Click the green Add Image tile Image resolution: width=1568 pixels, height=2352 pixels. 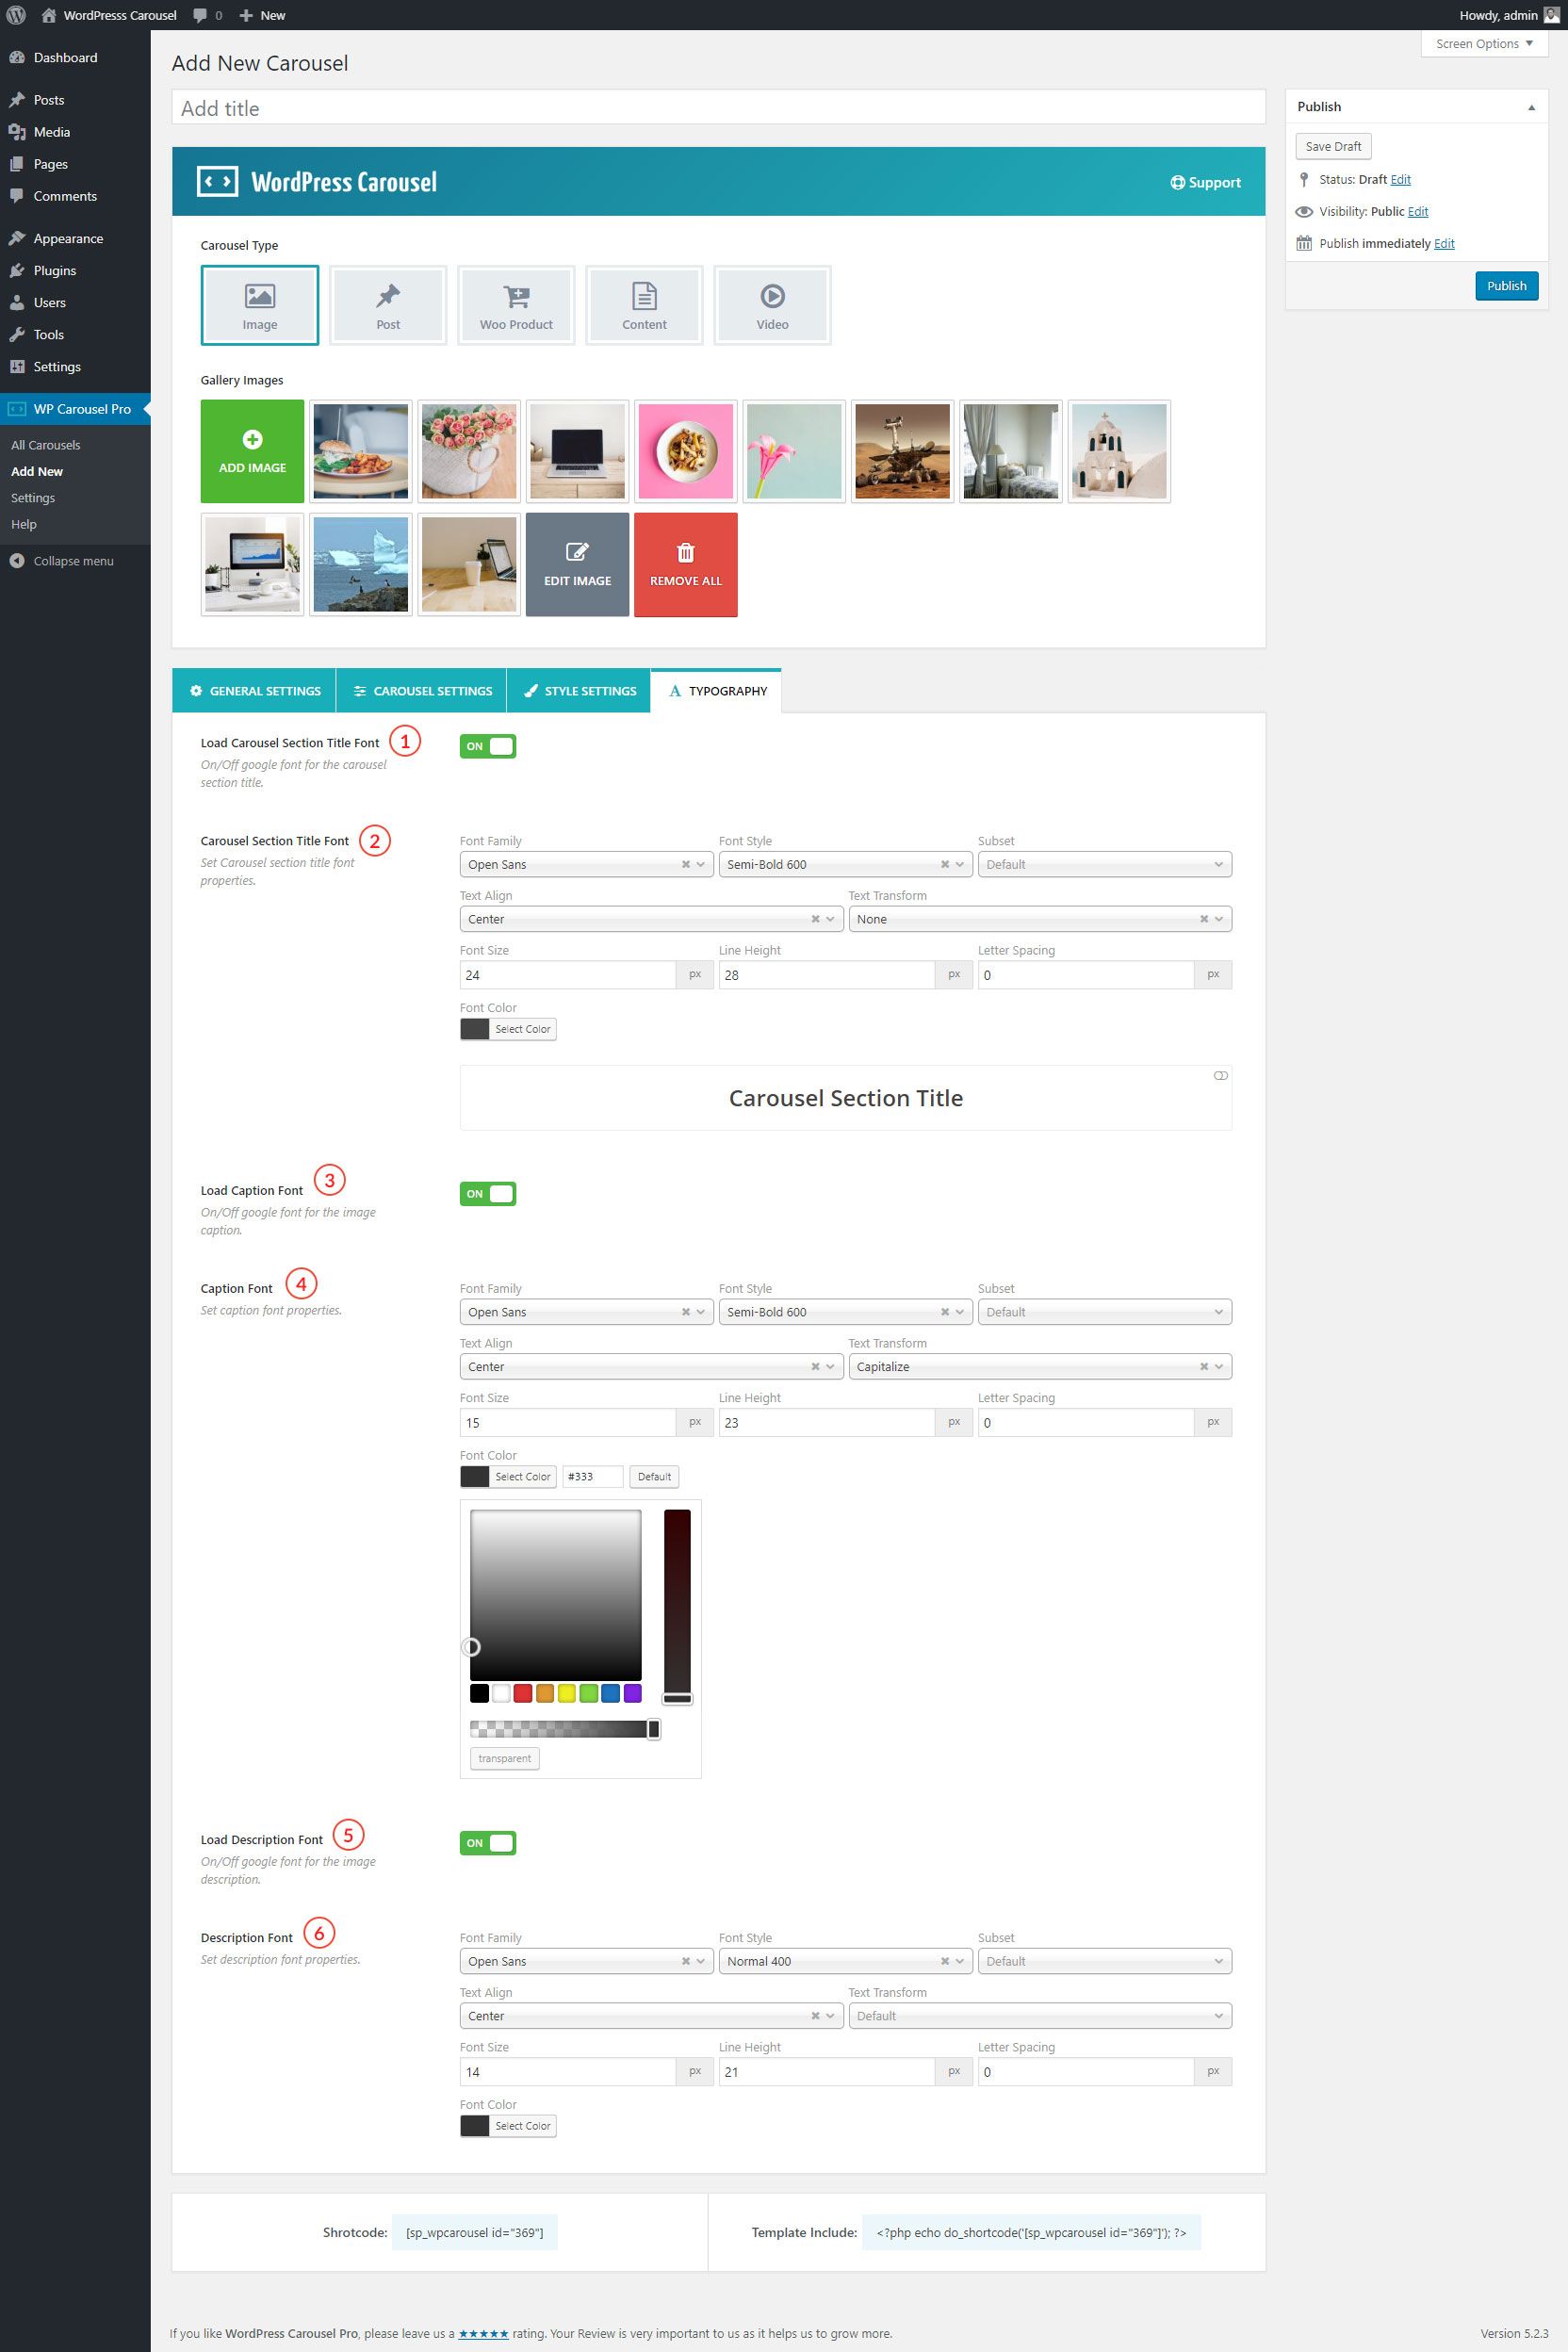(x=252, y=451)
